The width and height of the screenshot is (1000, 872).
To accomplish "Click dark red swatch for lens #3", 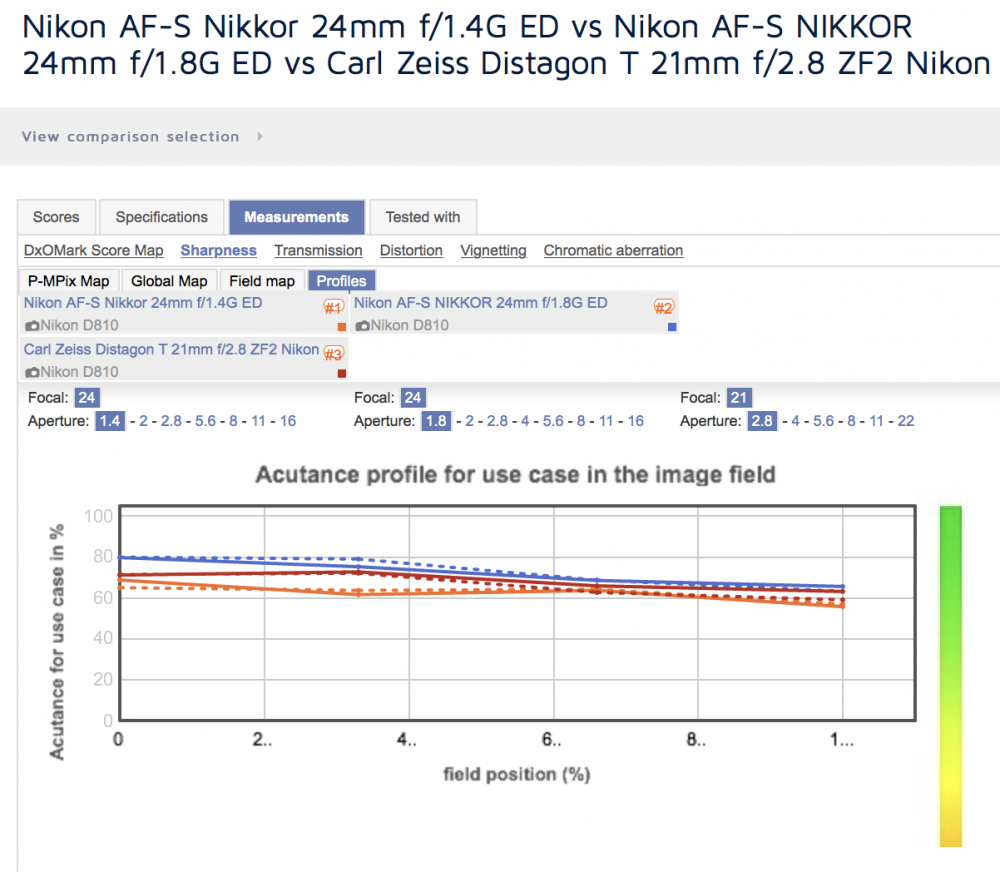I will [342, 374].
